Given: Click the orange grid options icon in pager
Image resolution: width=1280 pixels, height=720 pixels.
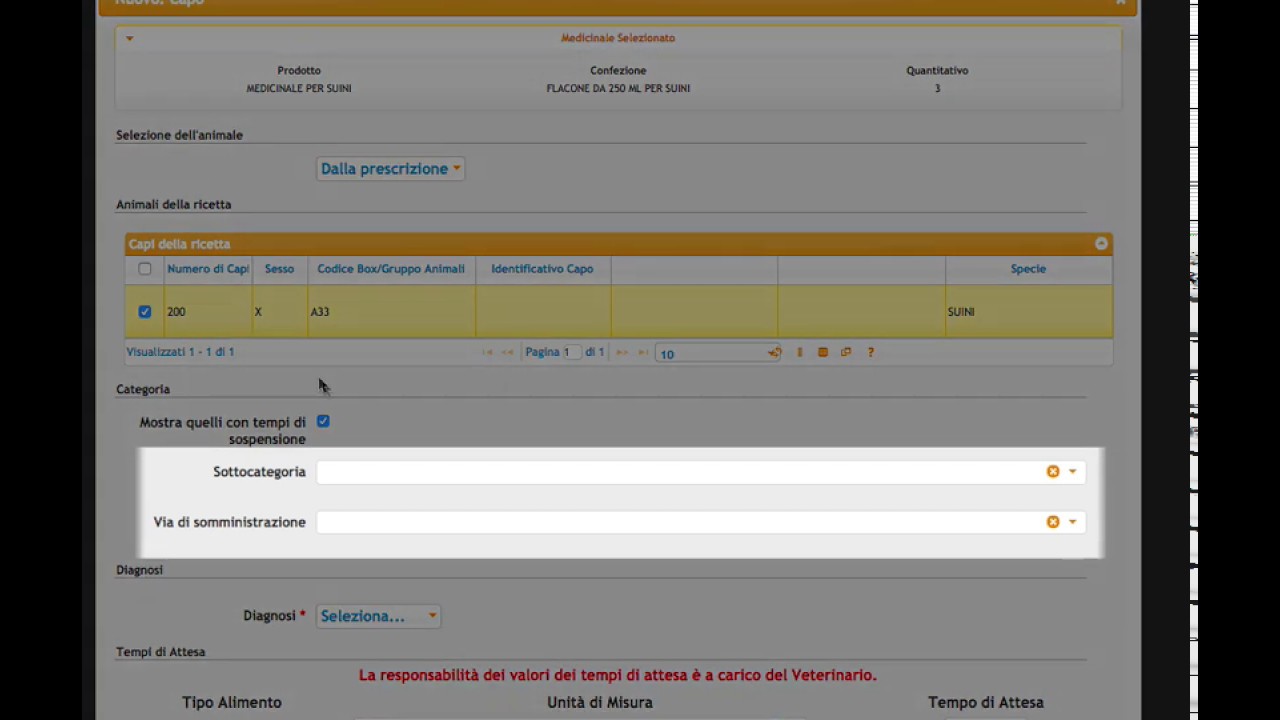Looking at the screenshot, I should [x=823, y=353].
